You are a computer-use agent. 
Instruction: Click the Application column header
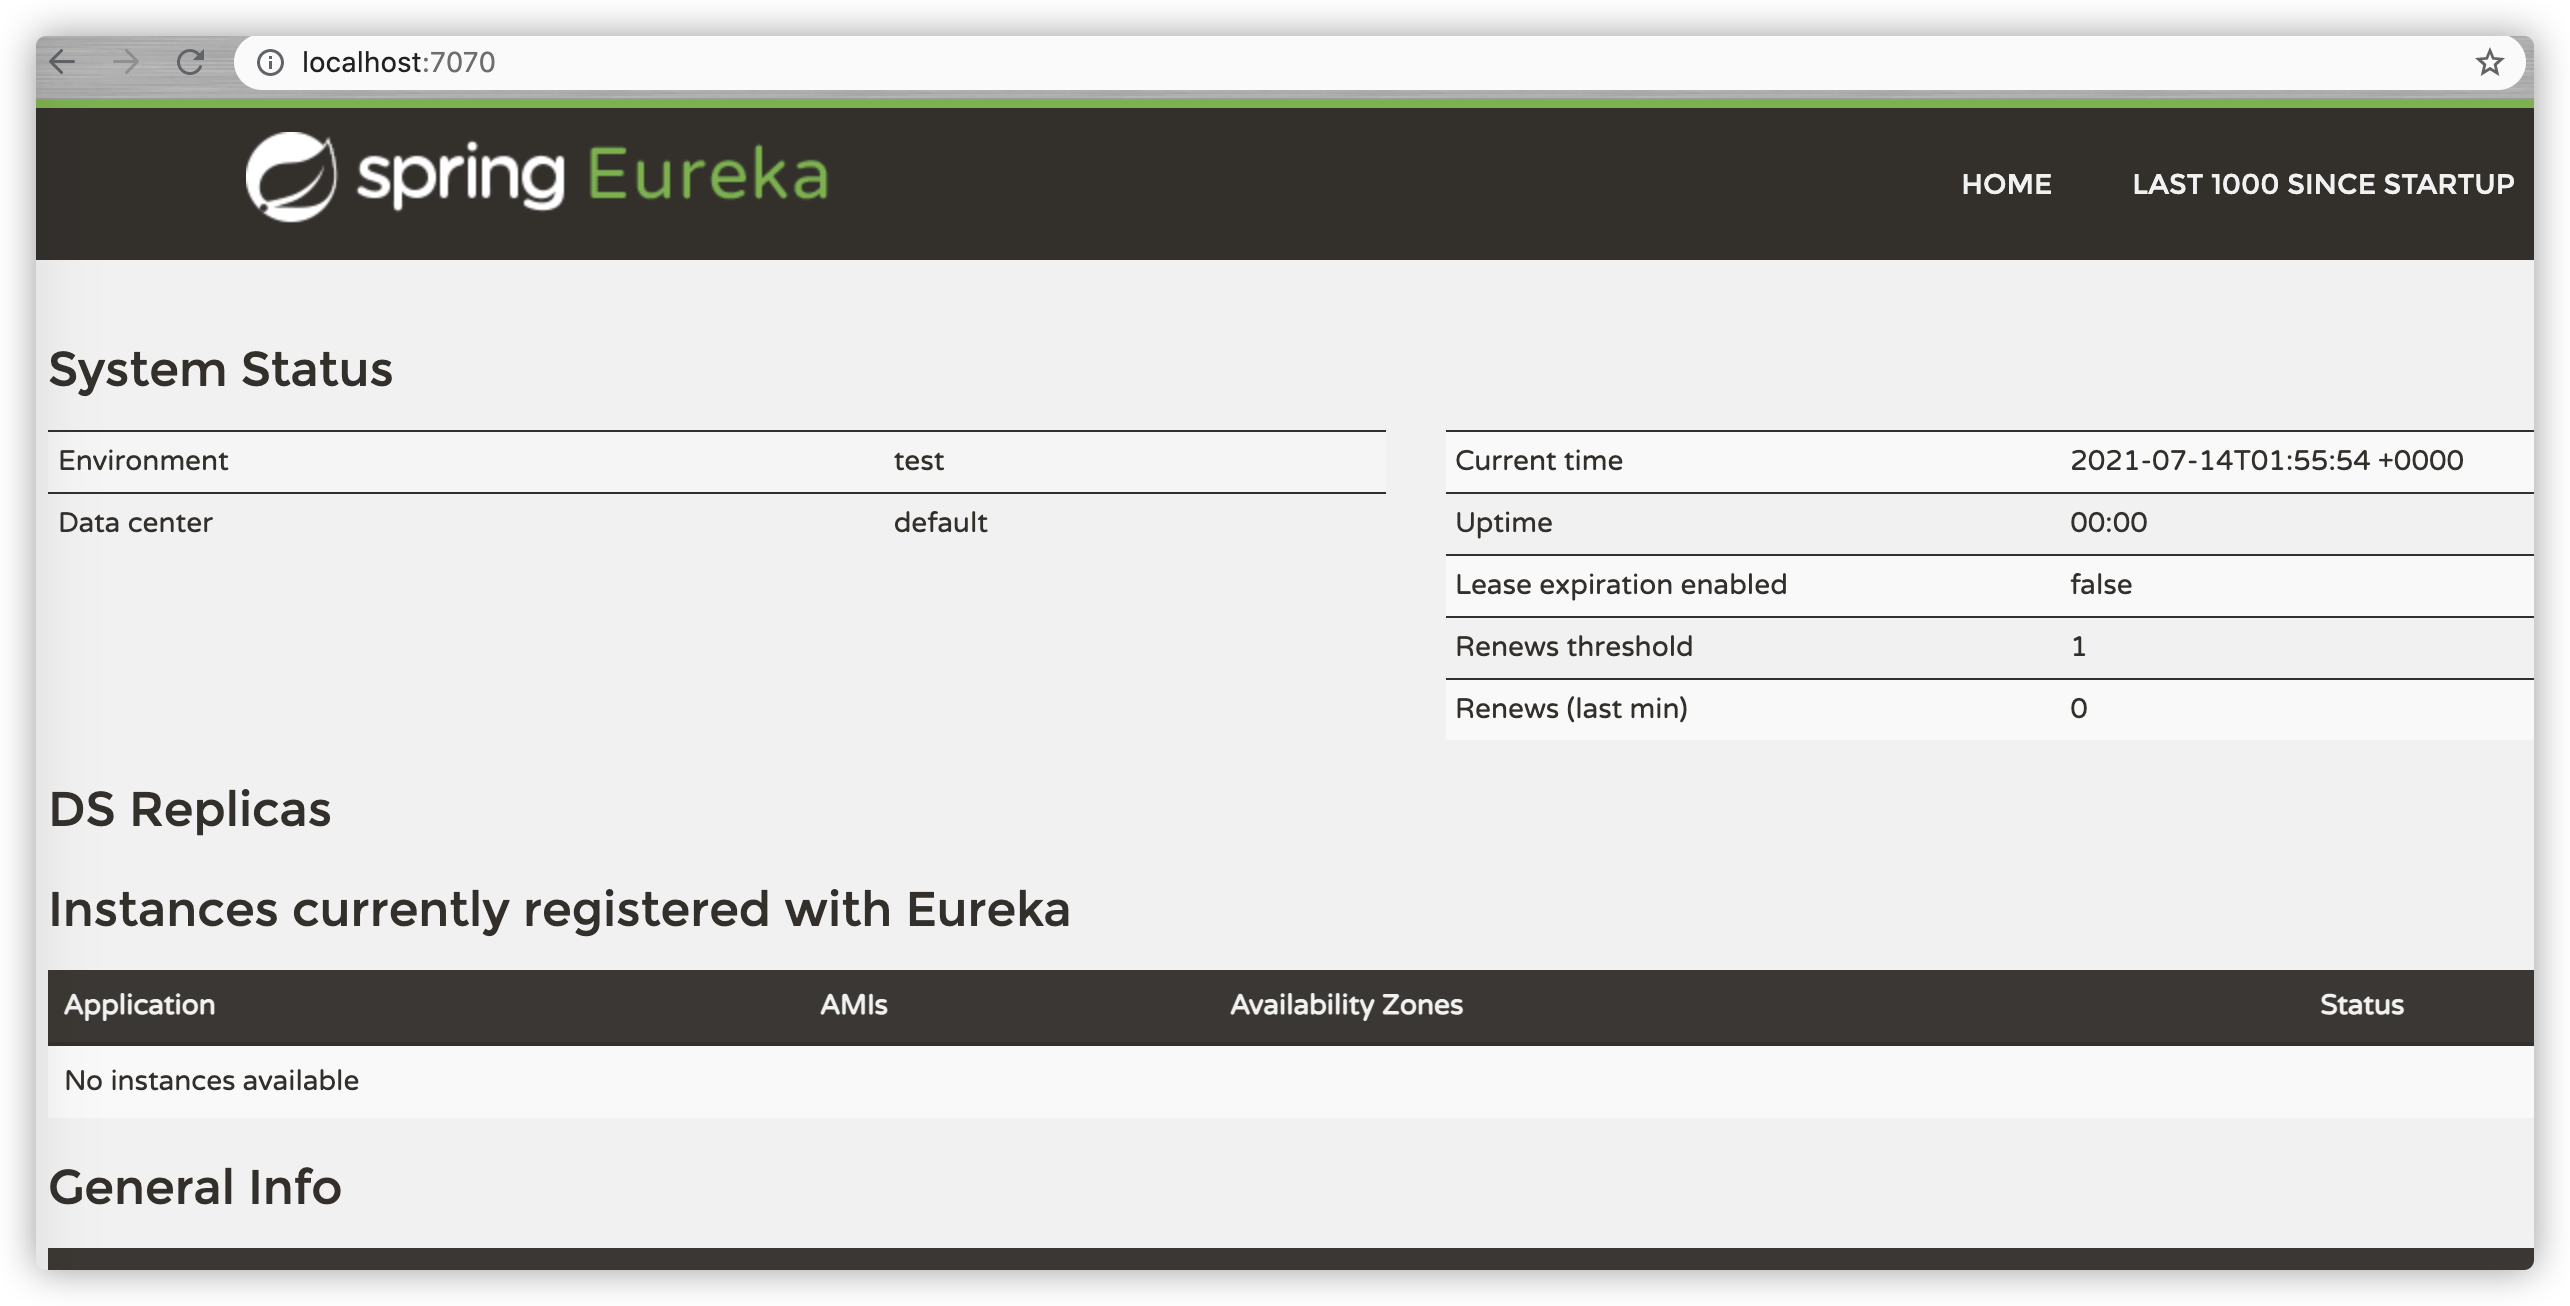pyautogui.click(x=140, y=1005)
